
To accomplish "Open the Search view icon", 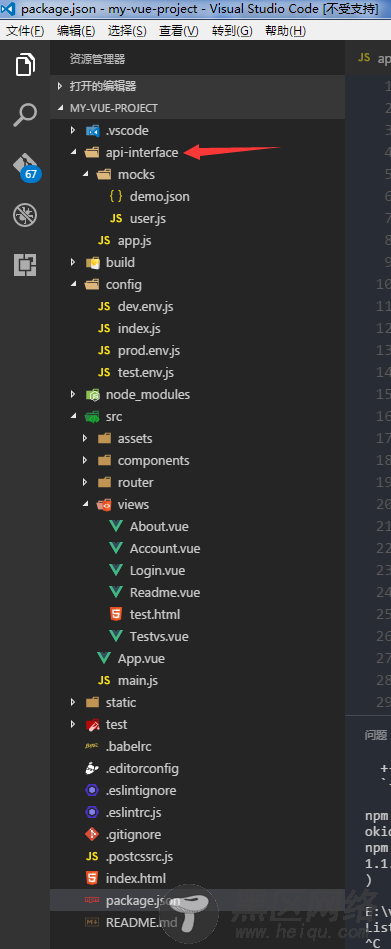I will [25, 114].
